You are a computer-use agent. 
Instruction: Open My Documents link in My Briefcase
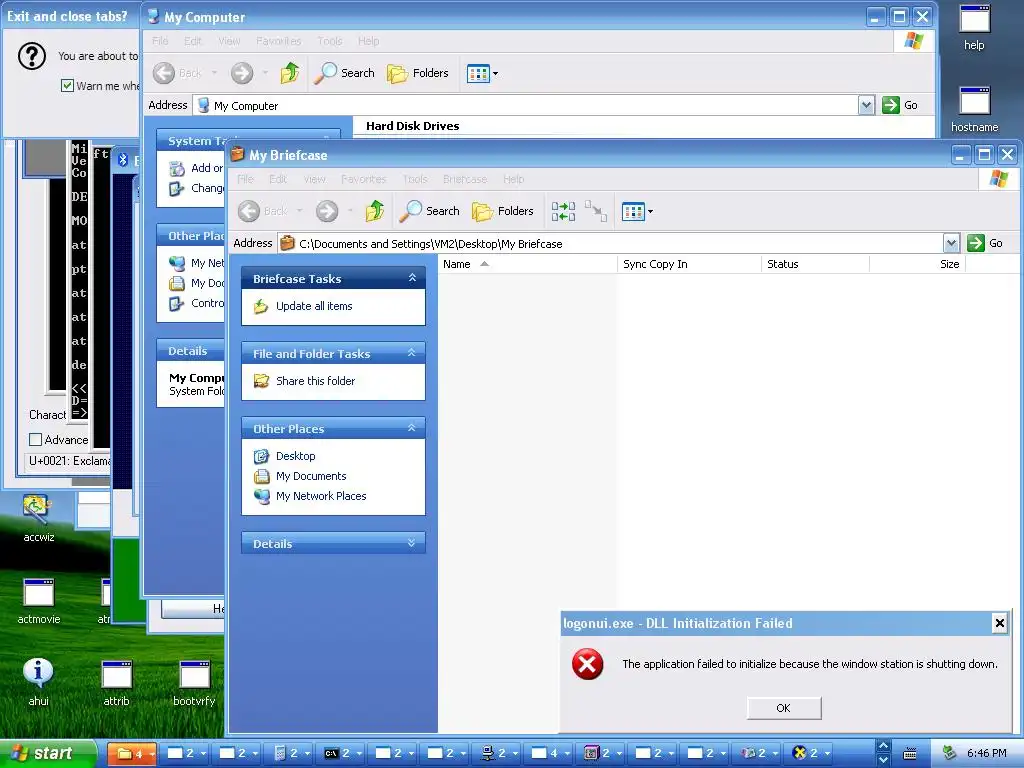(311, 476)
